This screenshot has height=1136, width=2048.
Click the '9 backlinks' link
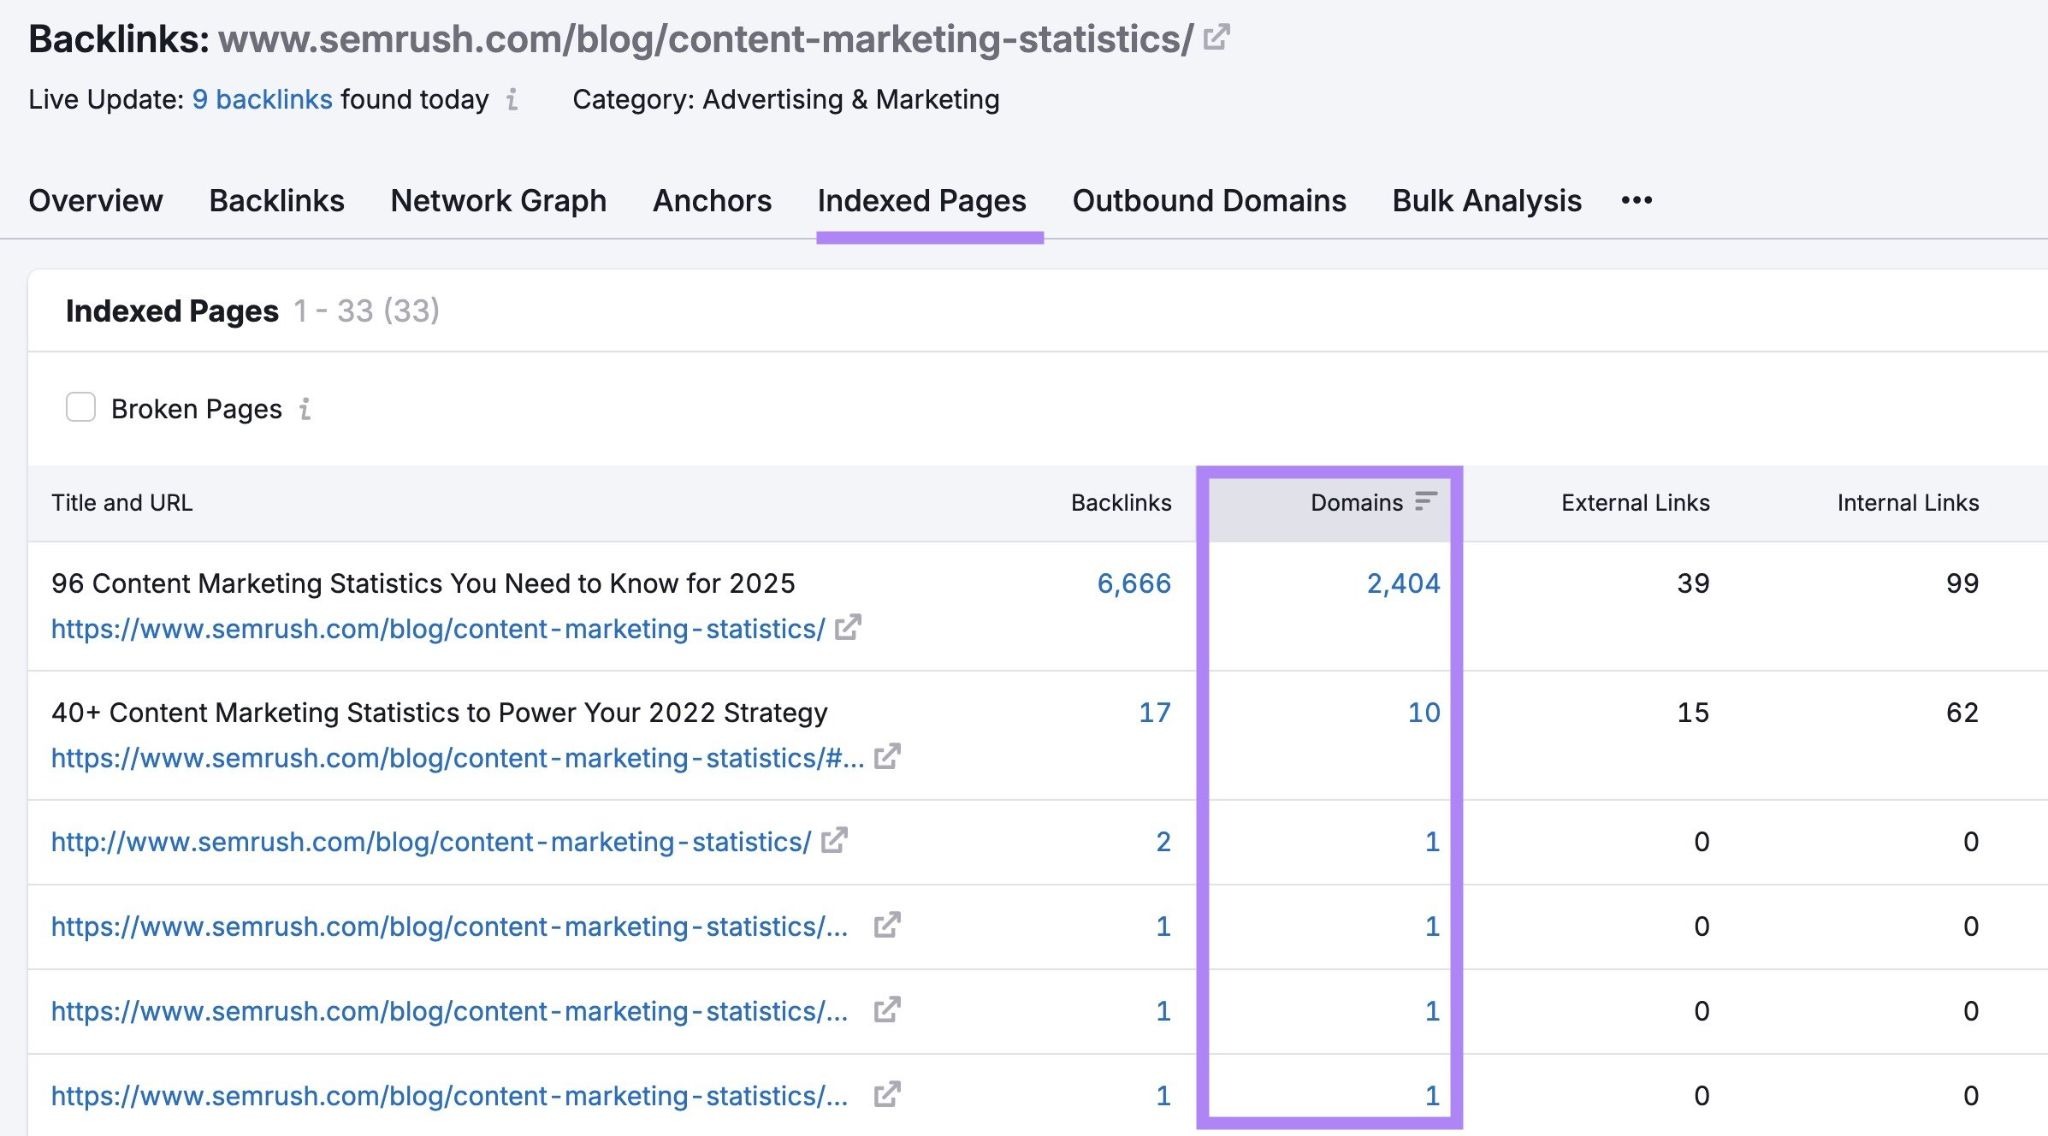262,99
